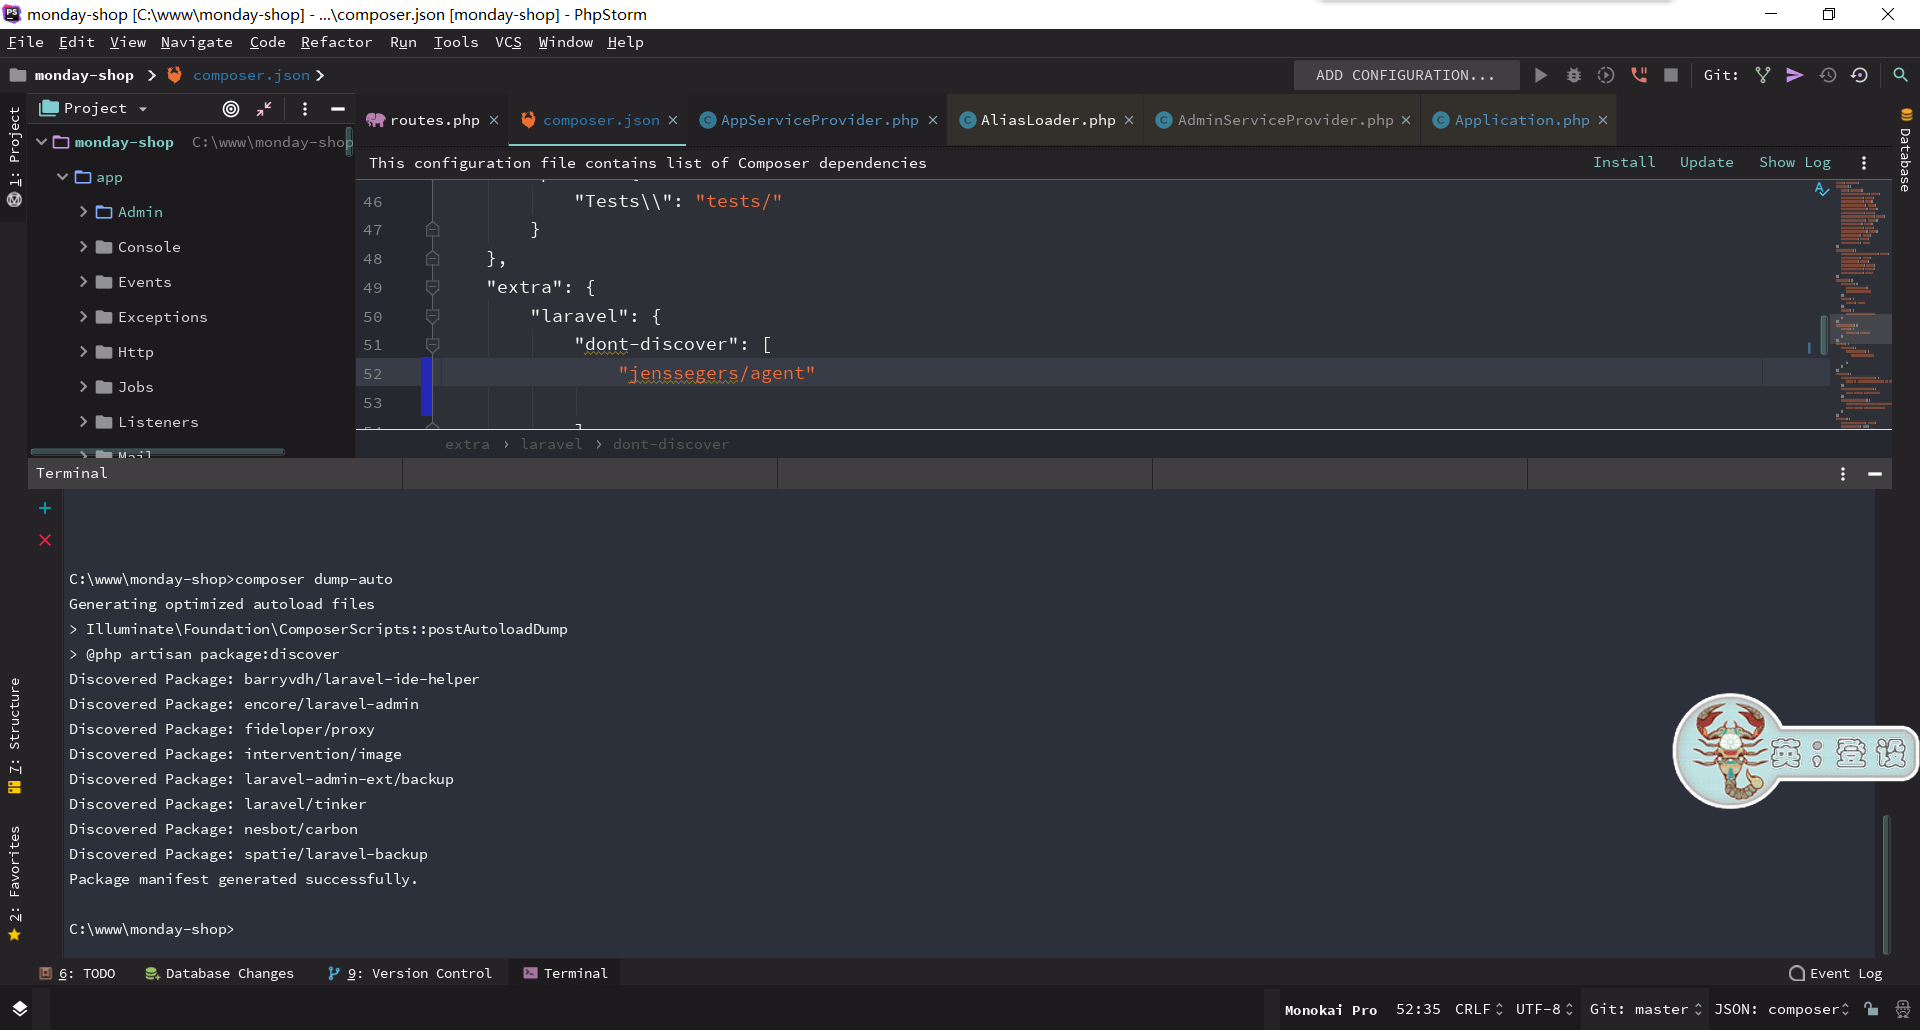The height and width of the screenshot is (1030, 1920).
Task: Open Search Everywhere magnifier icon
Action: click(x=1900, y=75)
